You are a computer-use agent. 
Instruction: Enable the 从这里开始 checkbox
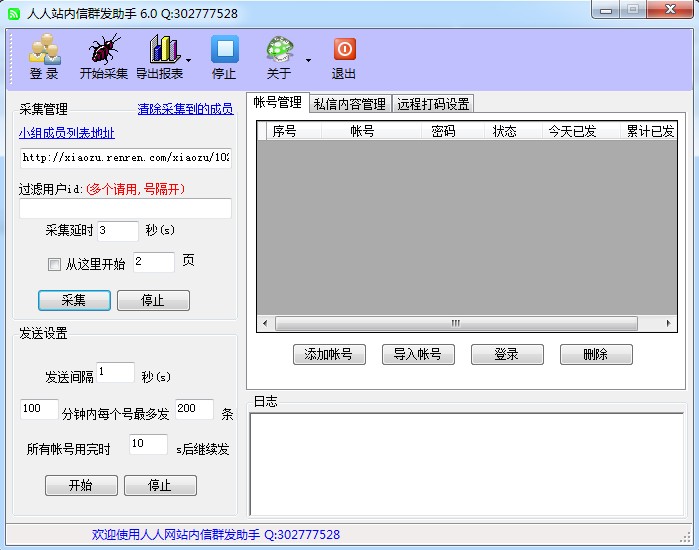coord(54,264)
